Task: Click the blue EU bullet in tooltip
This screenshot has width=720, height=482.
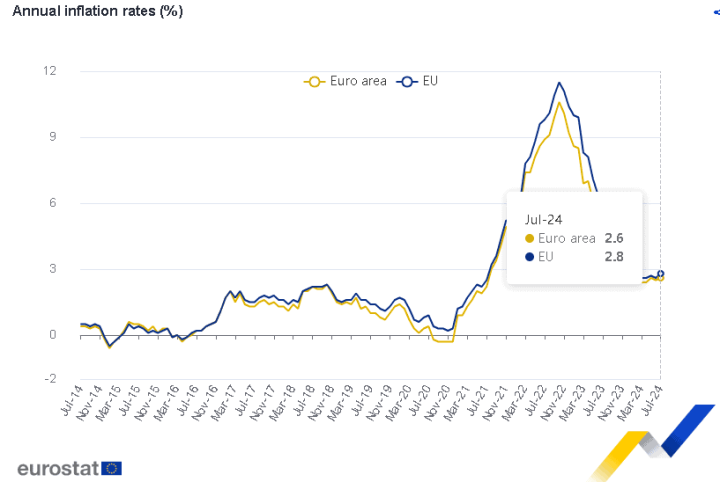Action: (529, 257)
